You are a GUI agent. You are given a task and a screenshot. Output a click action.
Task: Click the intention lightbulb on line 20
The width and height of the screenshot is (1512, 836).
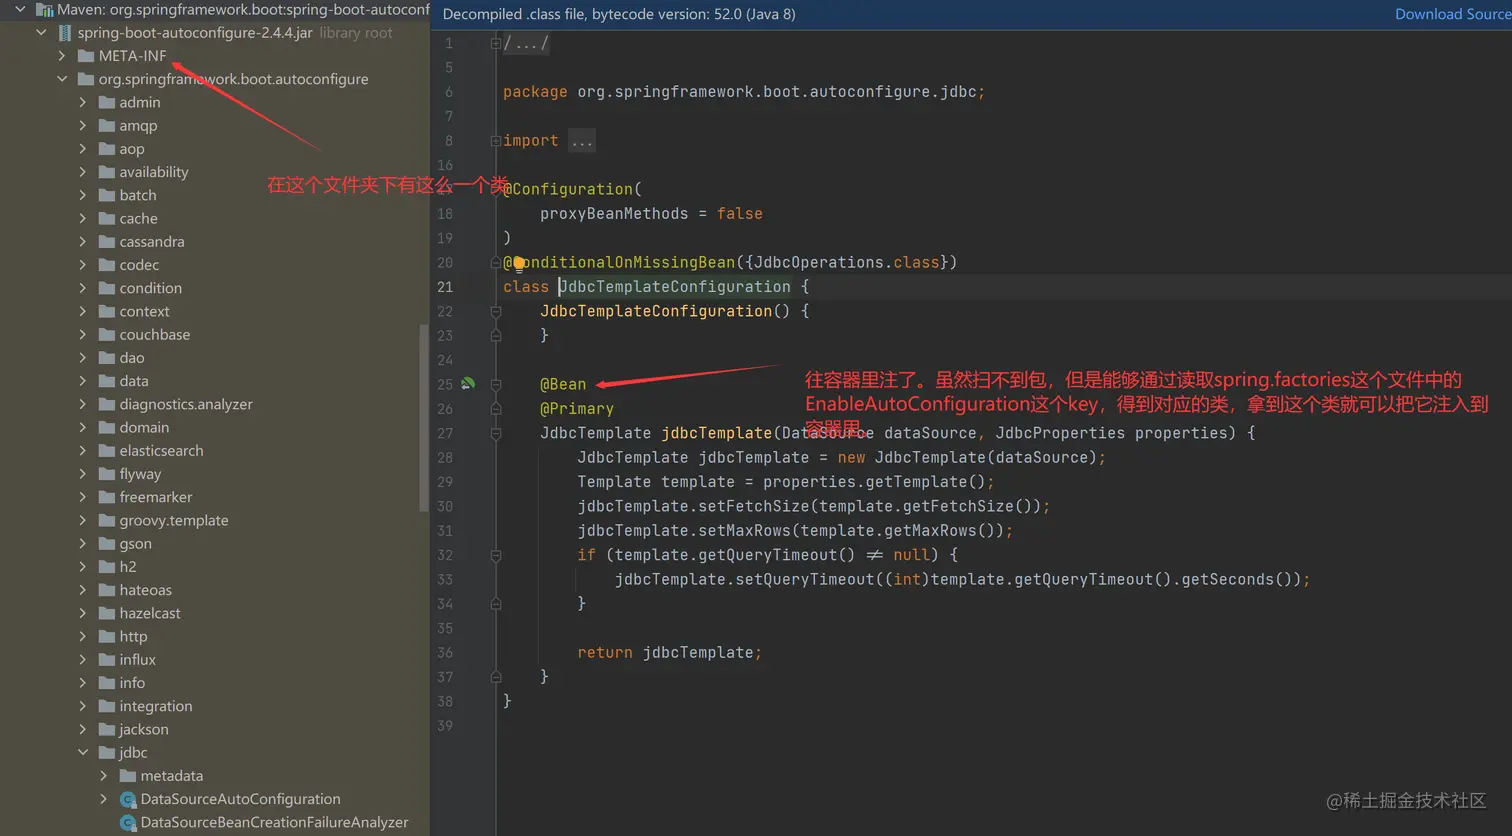519,263
